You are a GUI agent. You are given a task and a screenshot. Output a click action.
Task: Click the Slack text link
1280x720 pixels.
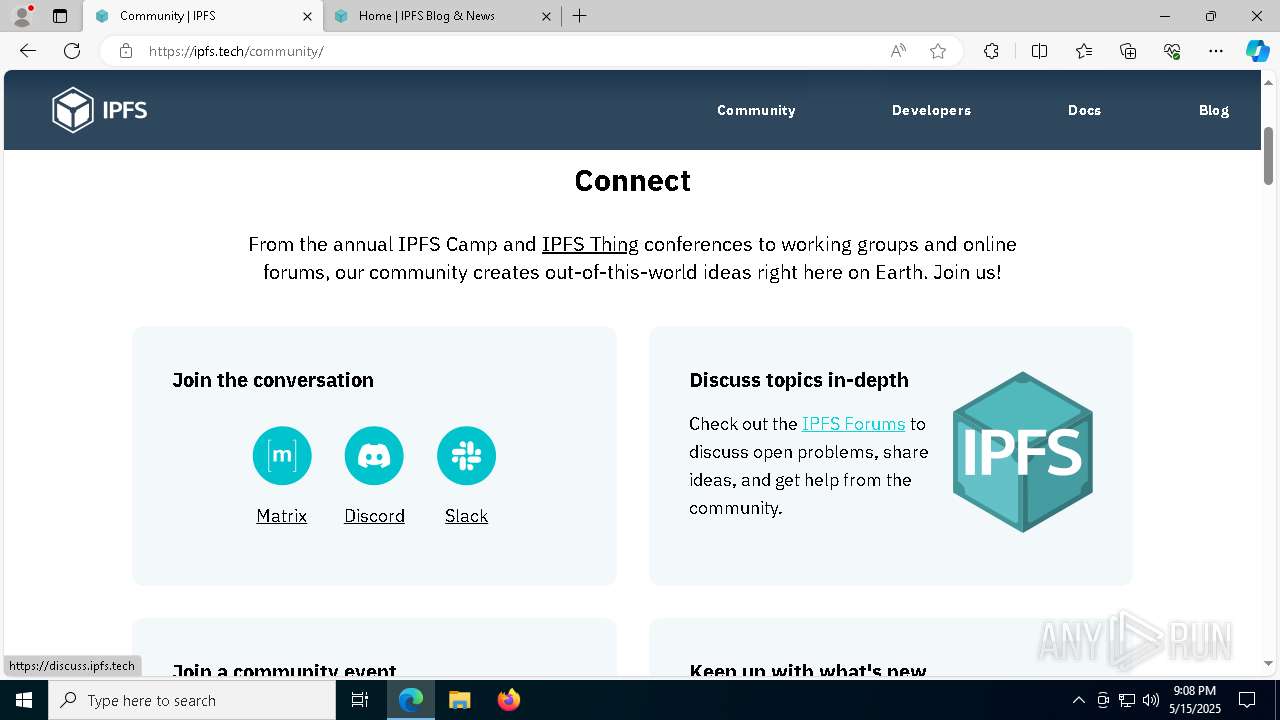(x=466, y=516)
